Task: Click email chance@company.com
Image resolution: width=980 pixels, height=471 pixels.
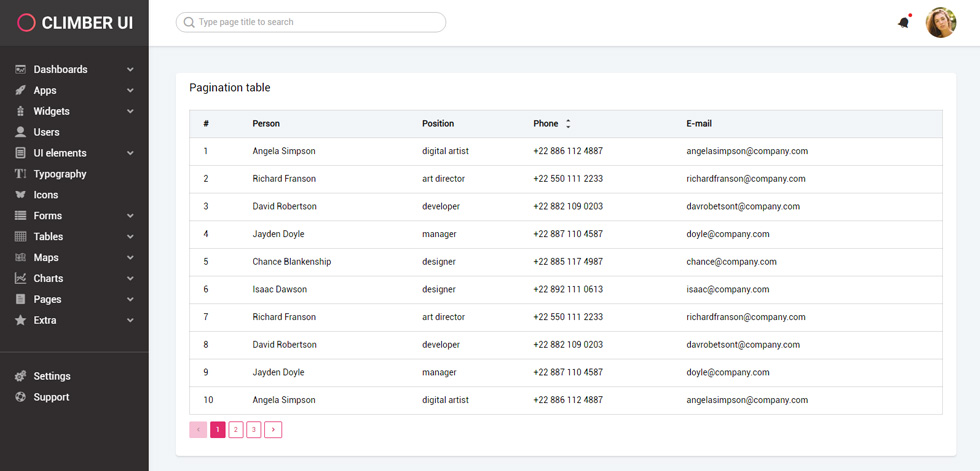Action: (x=731, y=262)
